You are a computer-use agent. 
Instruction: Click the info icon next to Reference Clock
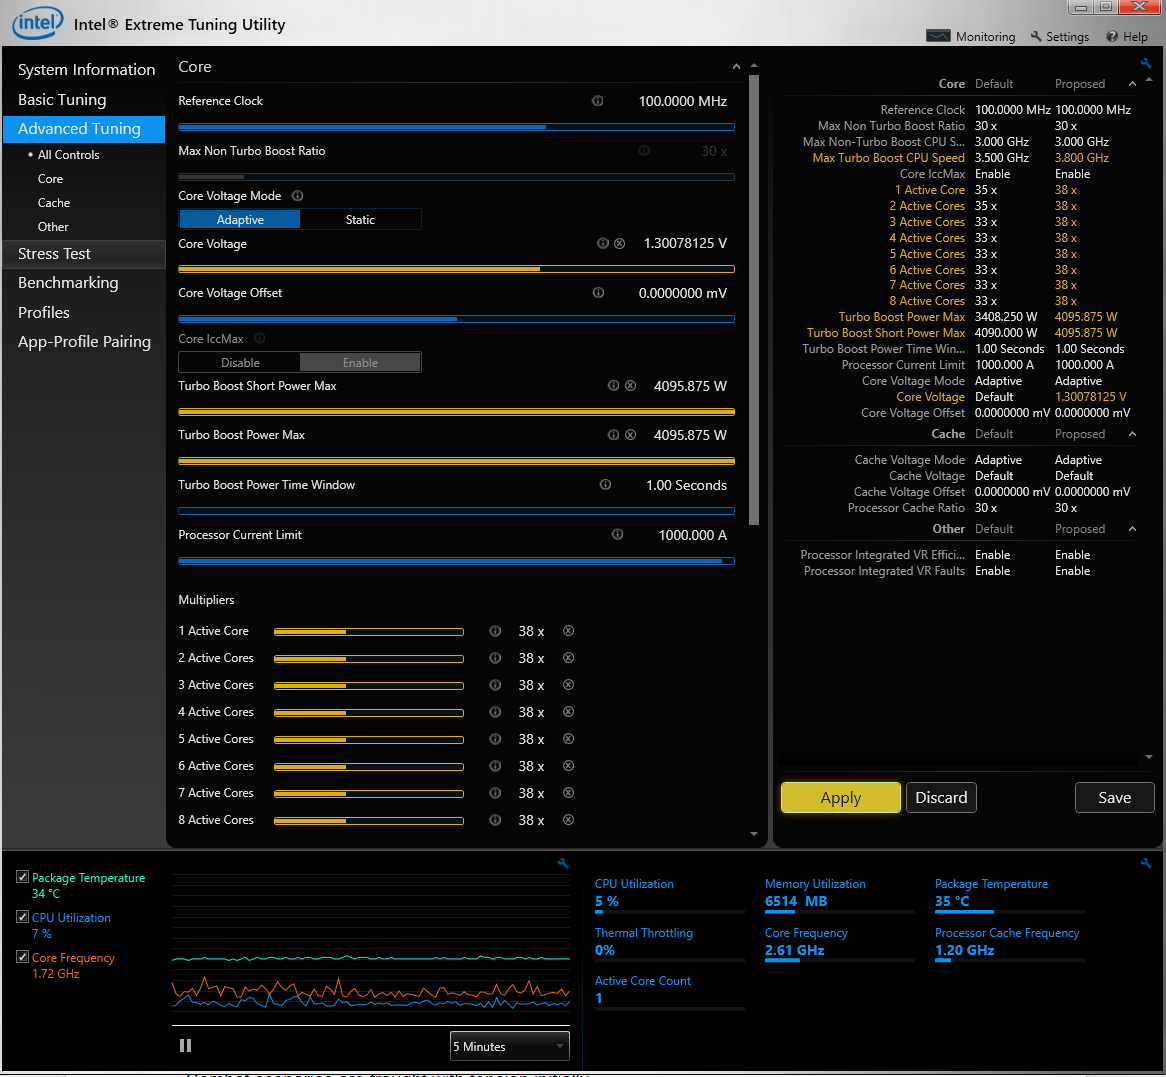tap(597, 100)
